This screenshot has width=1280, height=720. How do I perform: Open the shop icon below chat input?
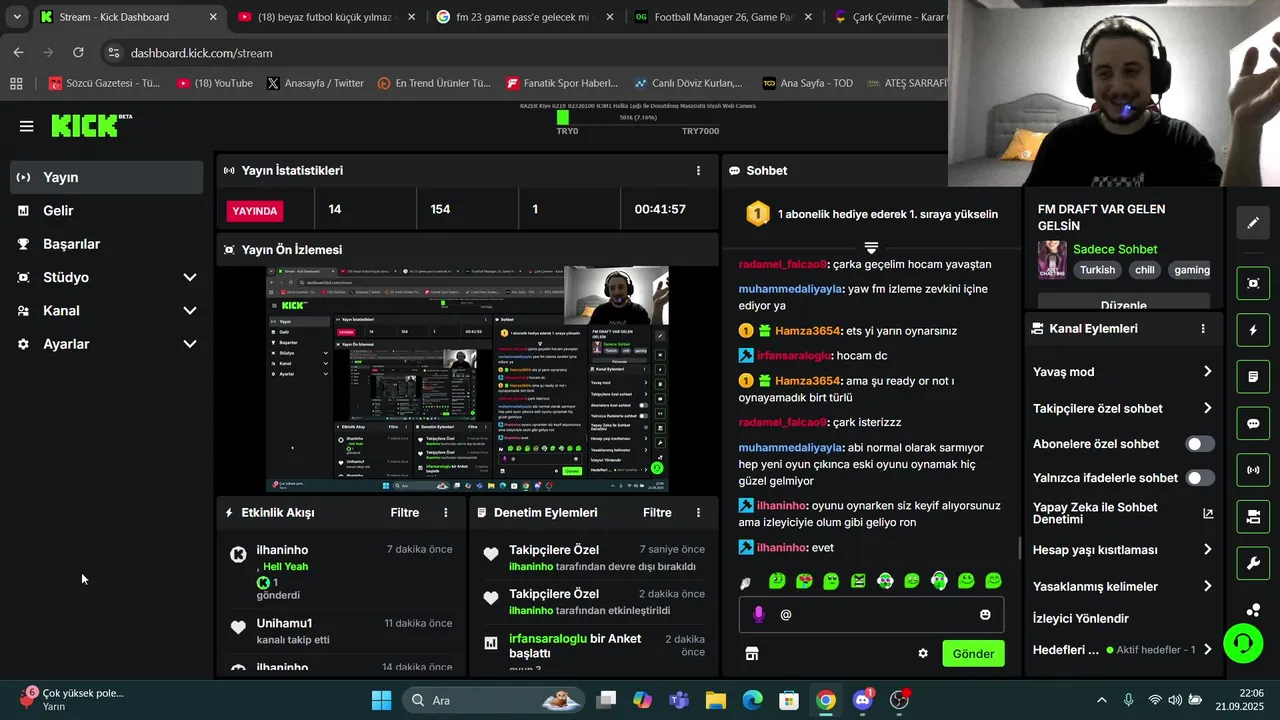pyautogui.click(x=752, y=654)
